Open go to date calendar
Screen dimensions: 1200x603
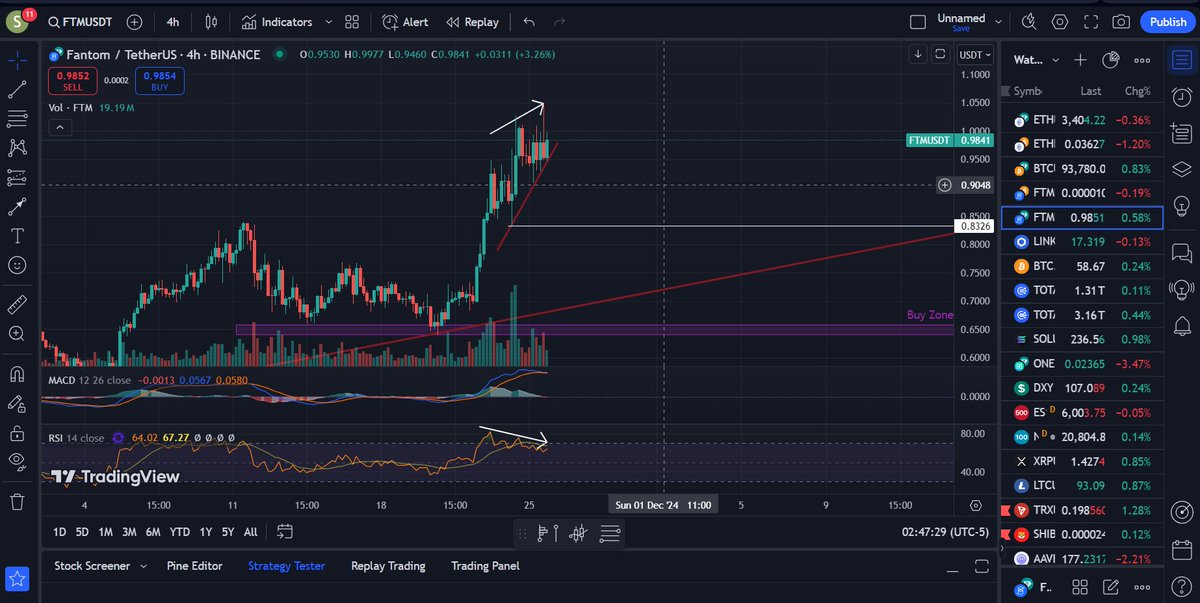pyautogui.click(x=285, y=532)
